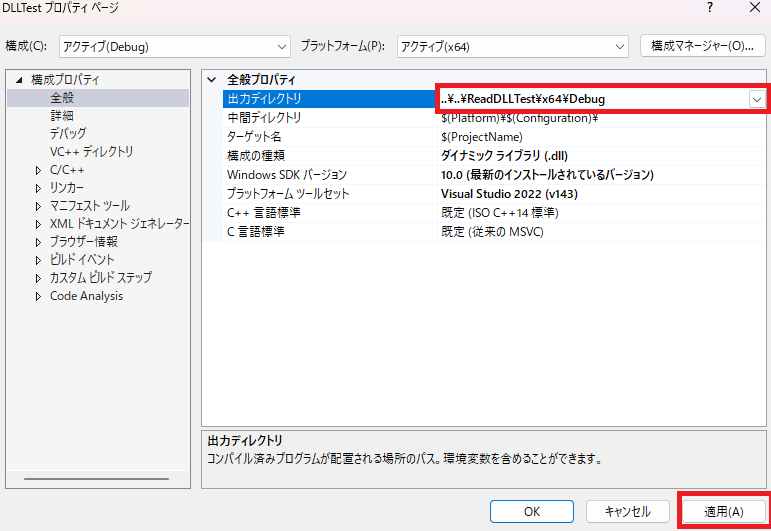Click the horizontal scrollbar under the tree
Viewport: 771px width, 531px height.
(95, 480)
